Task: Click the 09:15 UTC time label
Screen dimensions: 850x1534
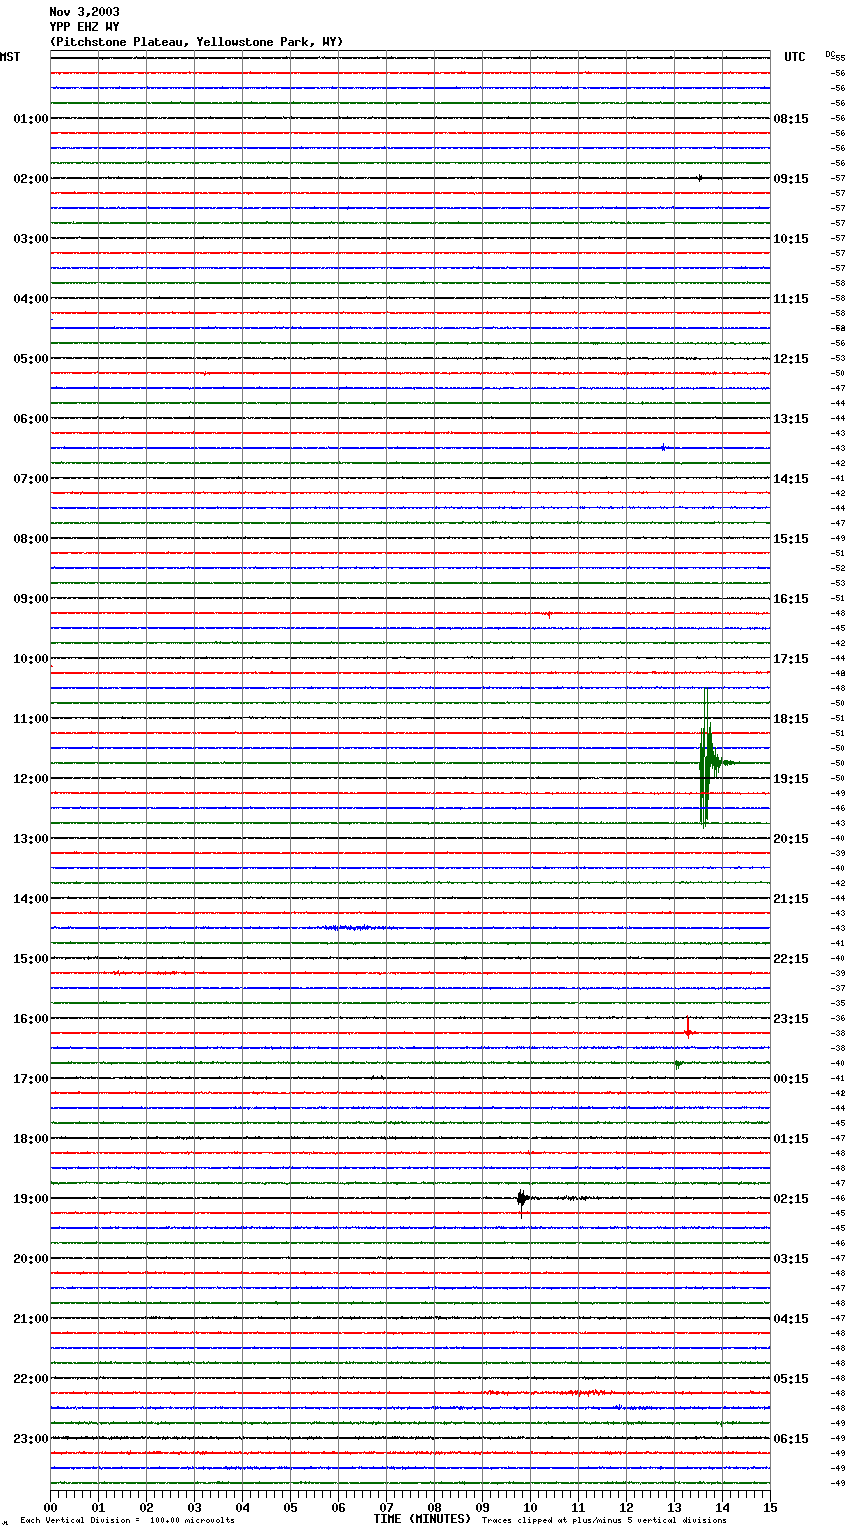Action: coord(791,179)
